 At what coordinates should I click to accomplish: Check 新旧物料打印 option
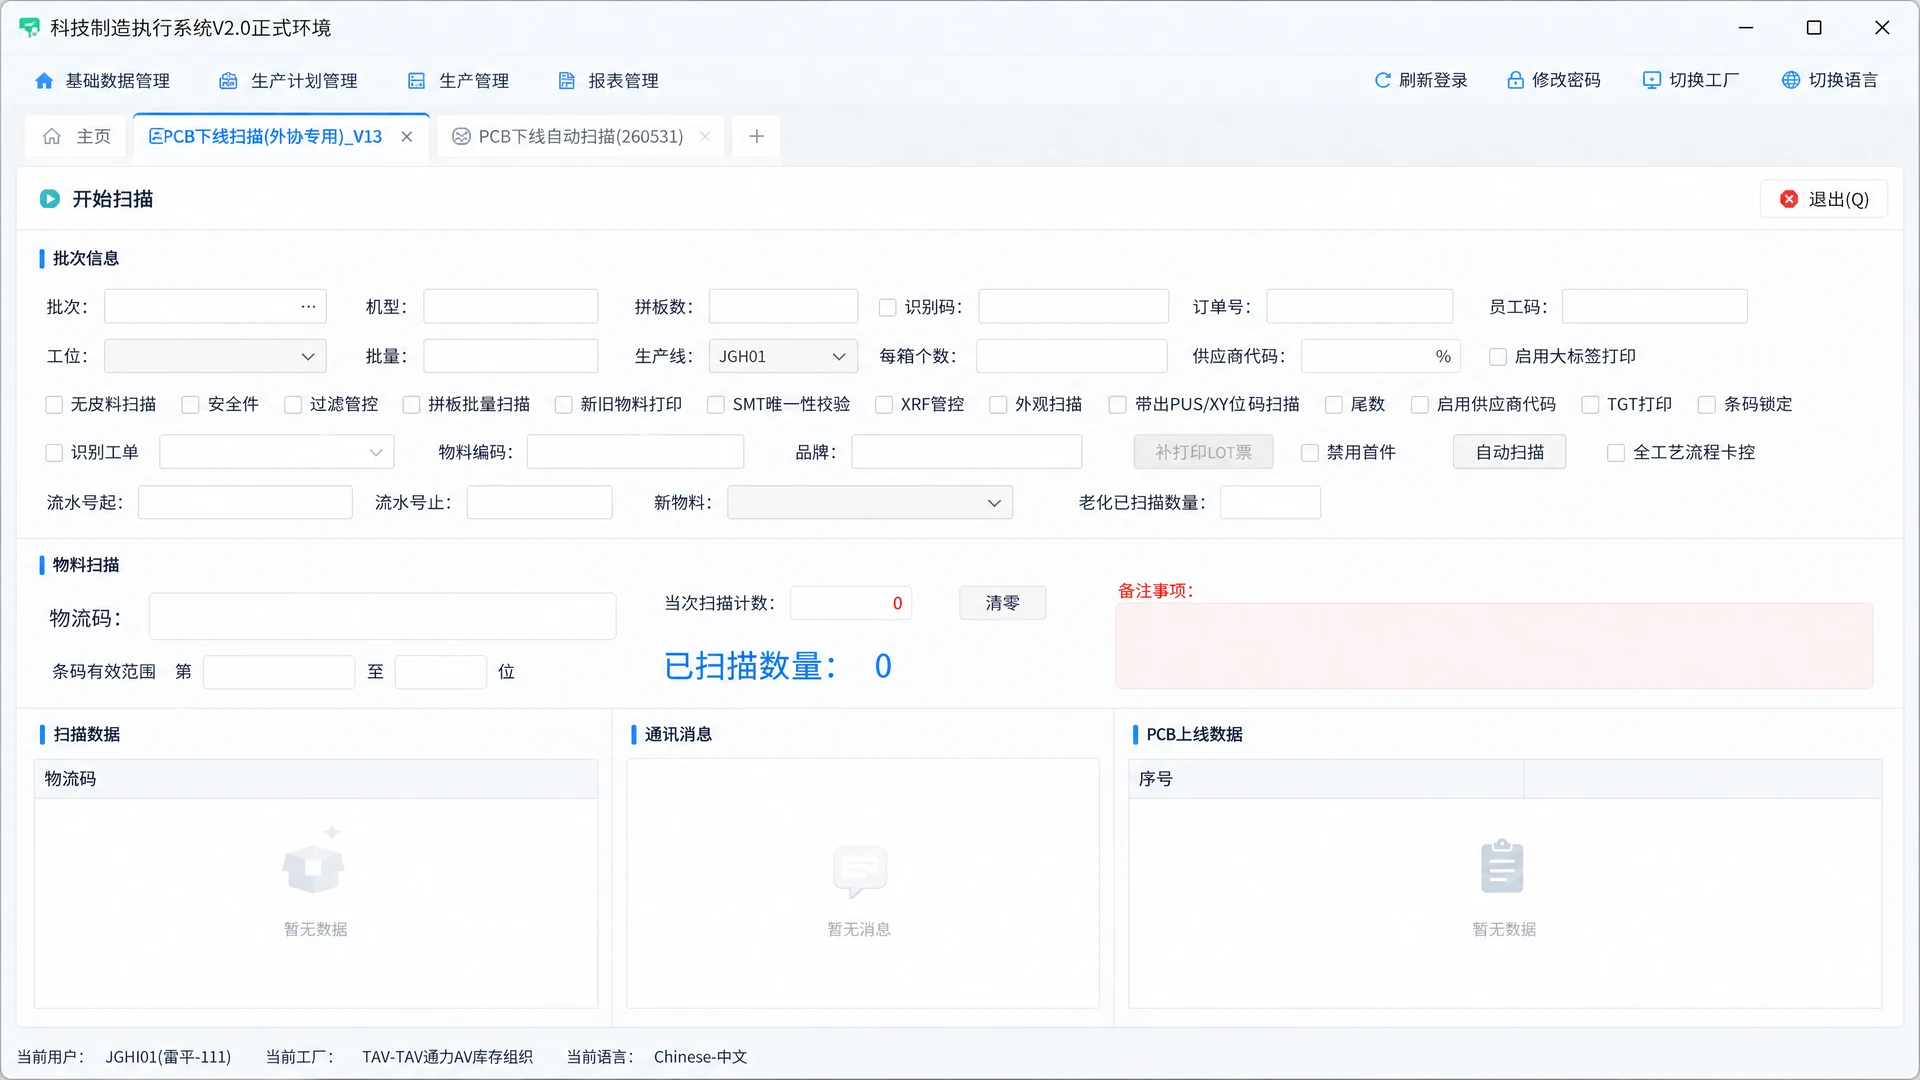click(563, 405)
